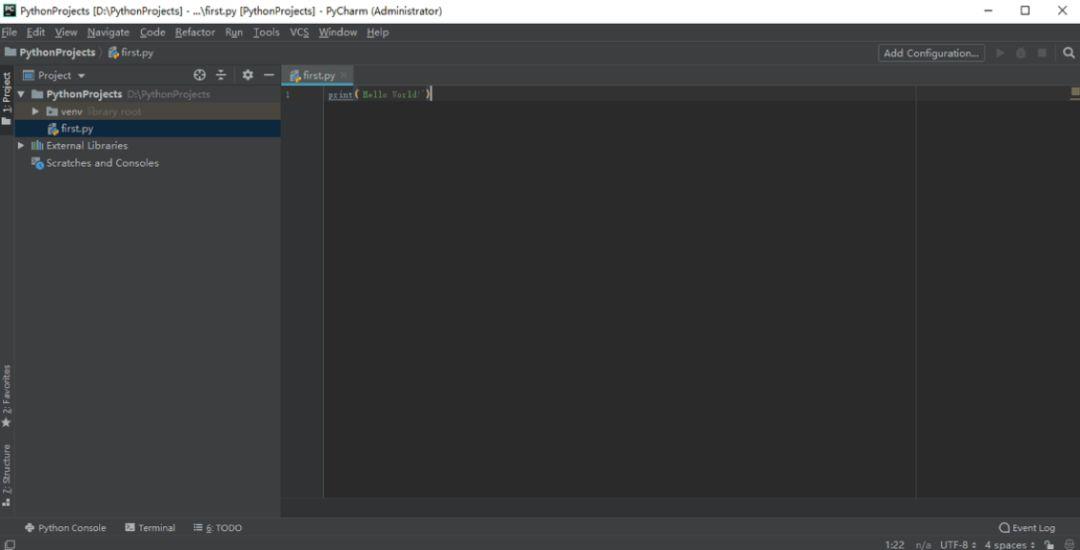Select Scratches and Consoles in tree

tap(103, 163)
